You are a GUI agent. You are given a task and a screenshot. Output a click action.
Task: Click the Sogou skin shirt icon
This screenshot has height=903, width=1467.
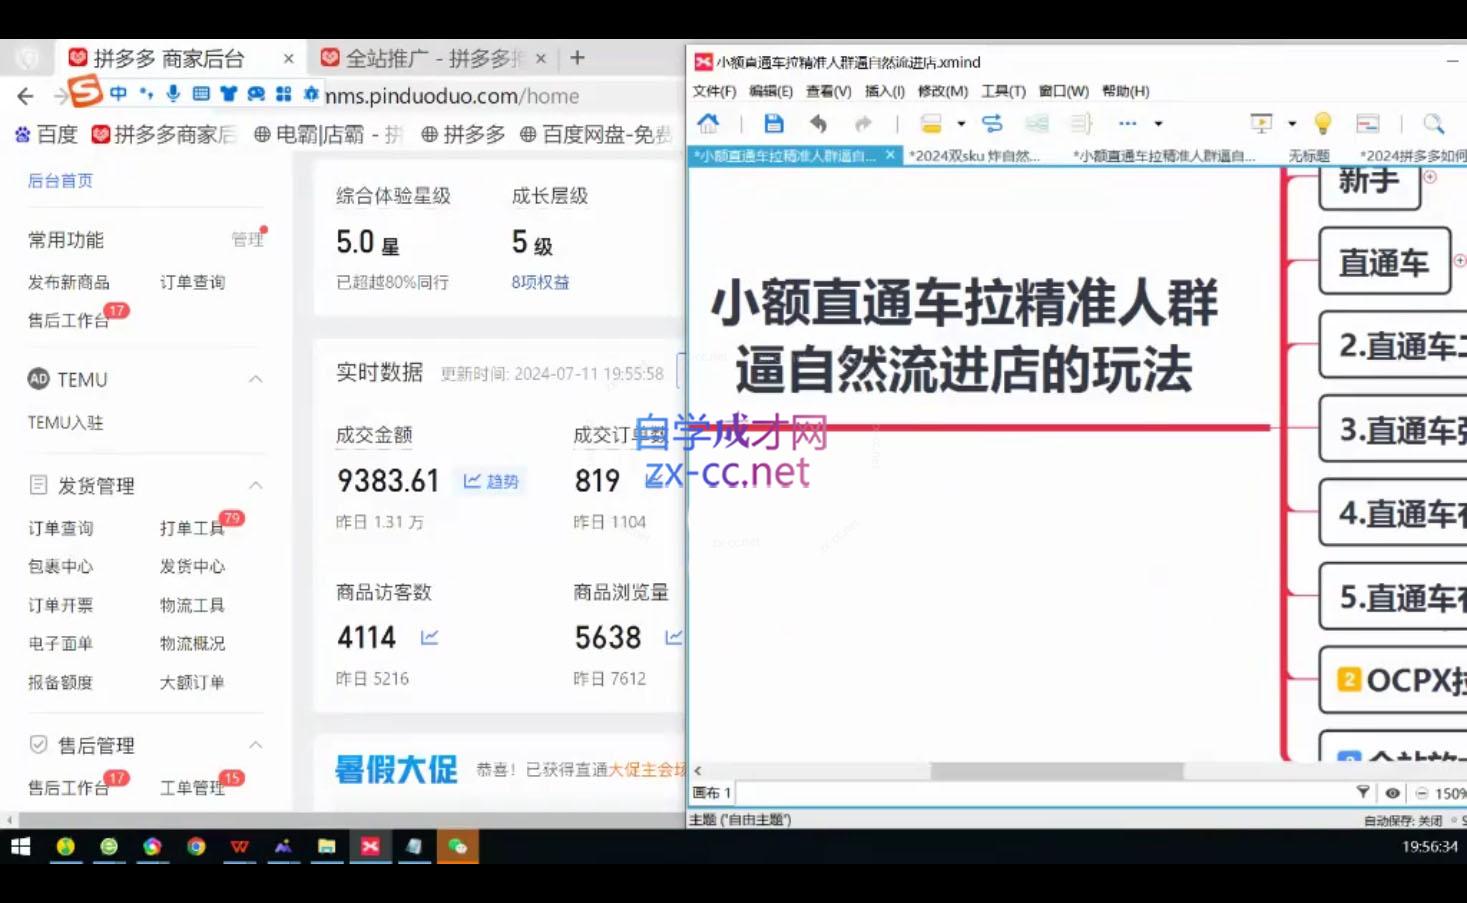tap(229, 94)
